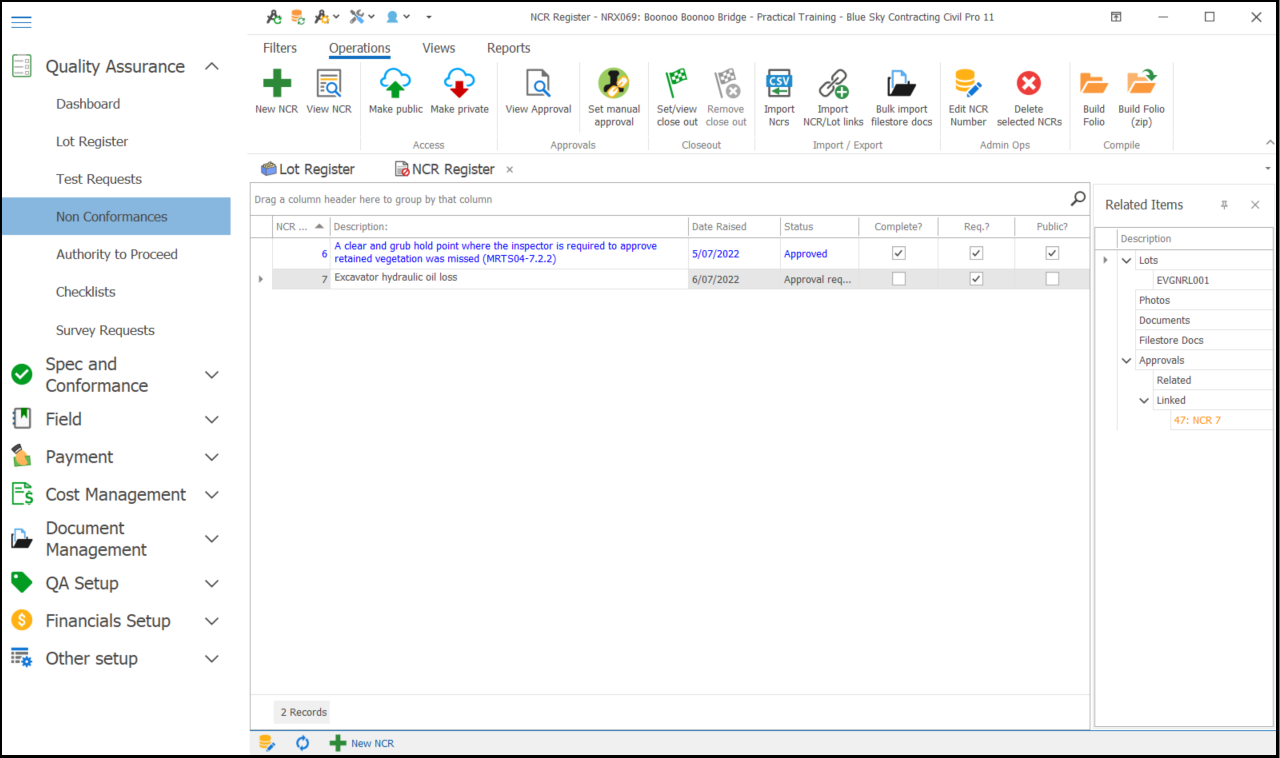1280x758 pixels.
Task: Select lot EVGNRL001 in Related Items
Action: [x=1182, y=281]
